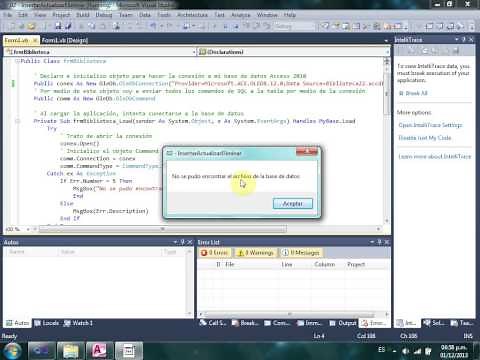This screenshot has height=360, width=480.
Task: Open Windows Explorer from the taskbar
Action: pyautogui.click(x=70, y=351)
